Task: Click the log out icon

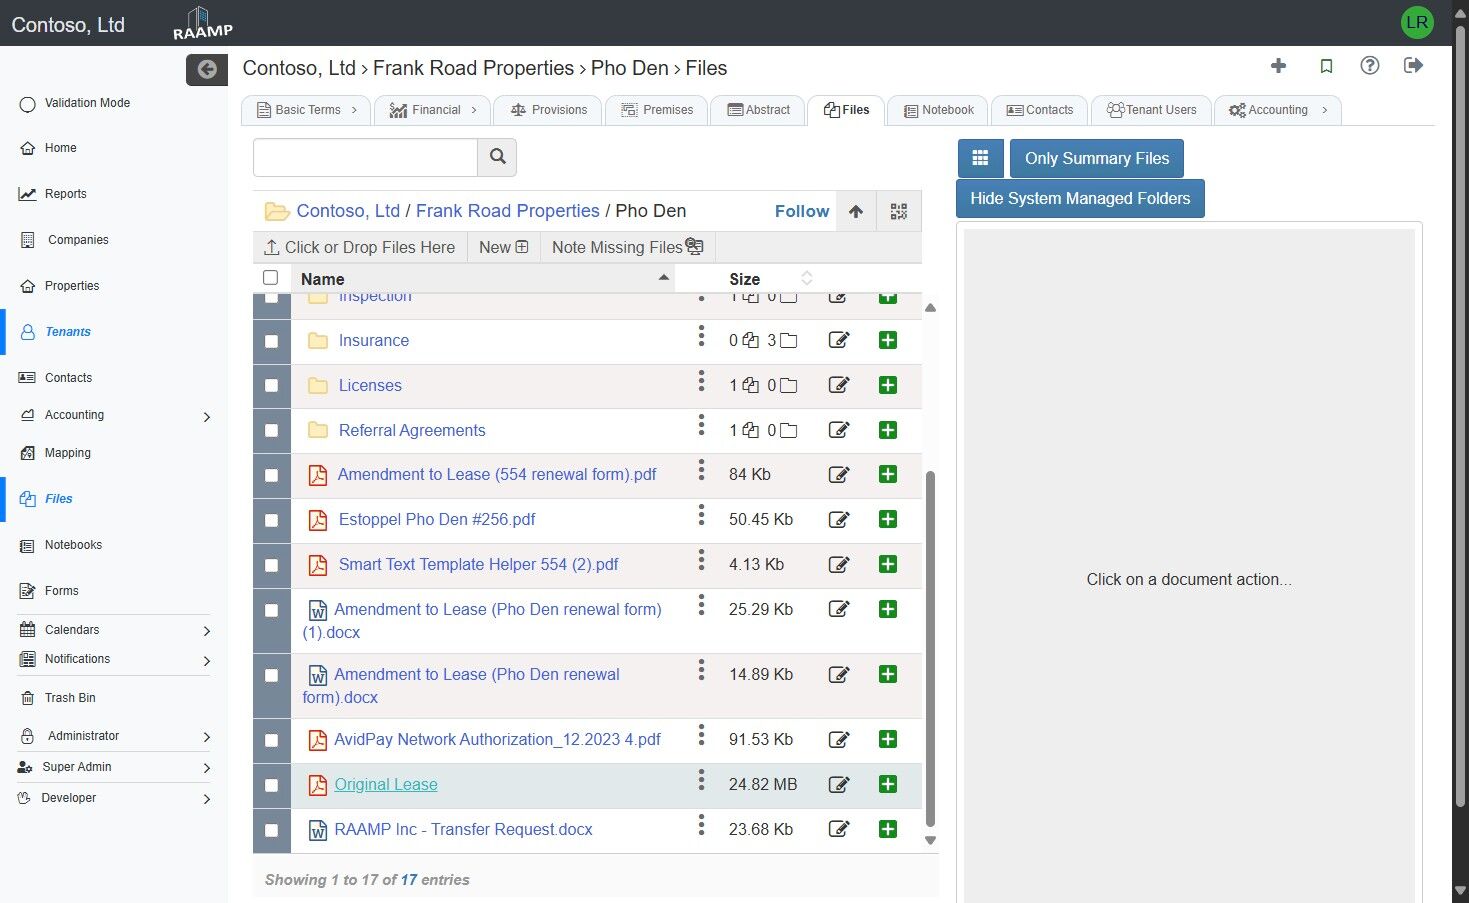Action: coord(1413,66)
